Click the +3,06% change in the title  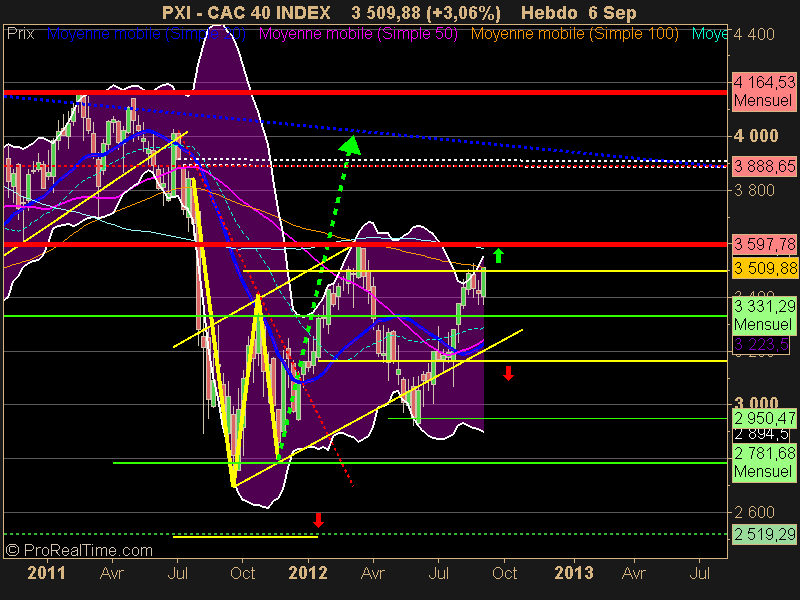(x=463, y=13)
